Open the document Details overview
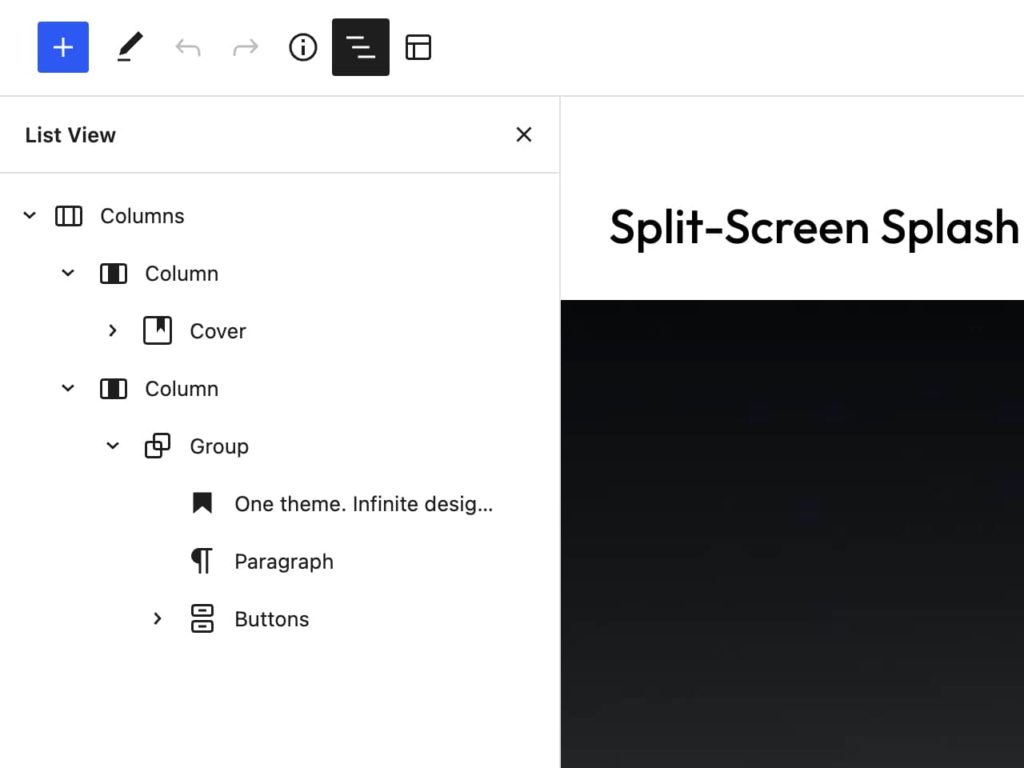Image resolution: width=1024 pixels, height=768 pixels. pos(302,46)
